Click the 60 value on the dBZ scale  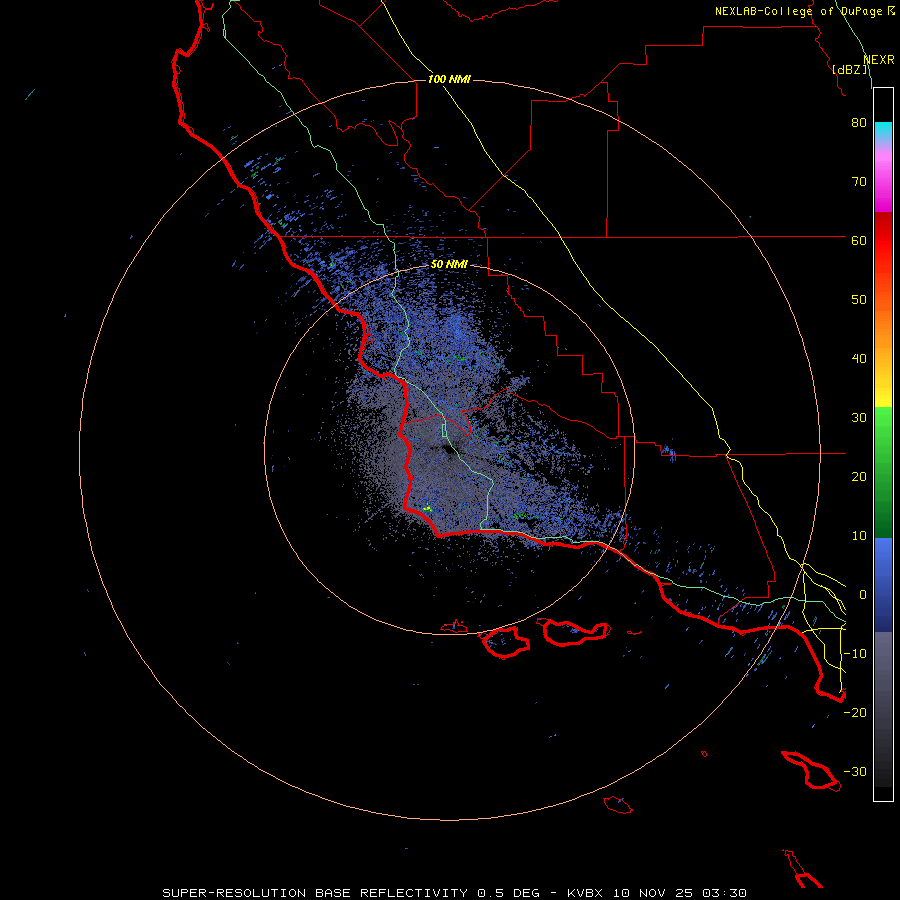pyautogui.click(x=859, y=241)
